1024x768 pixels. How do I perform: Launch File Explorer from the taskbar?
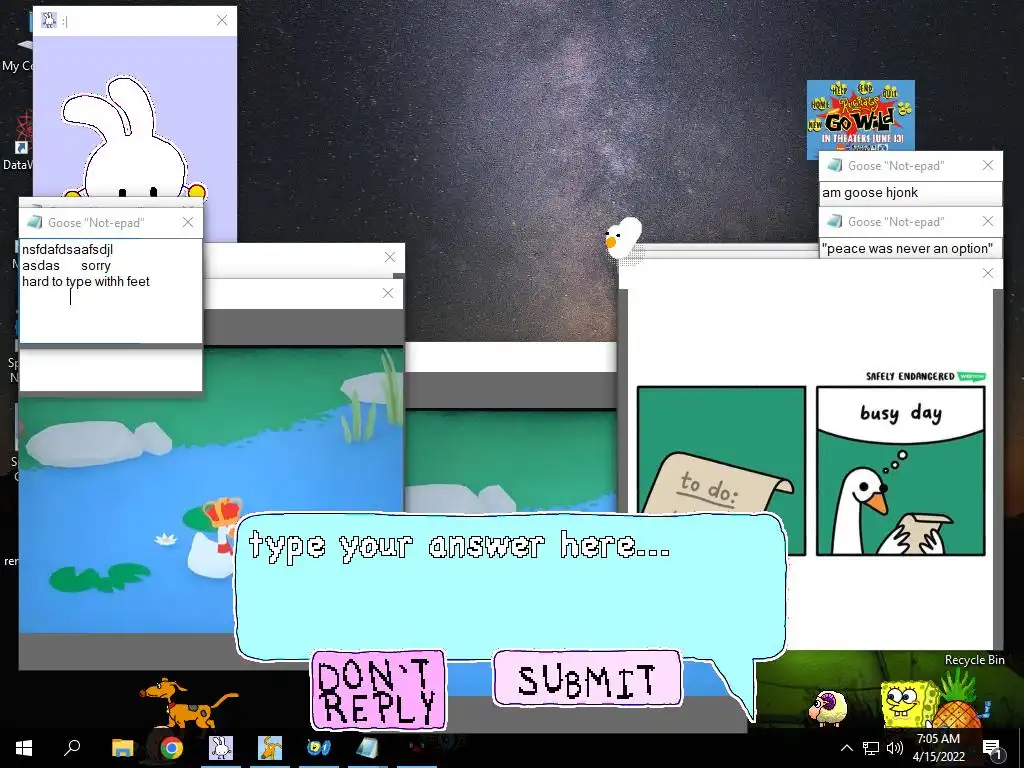pos(122,748)
